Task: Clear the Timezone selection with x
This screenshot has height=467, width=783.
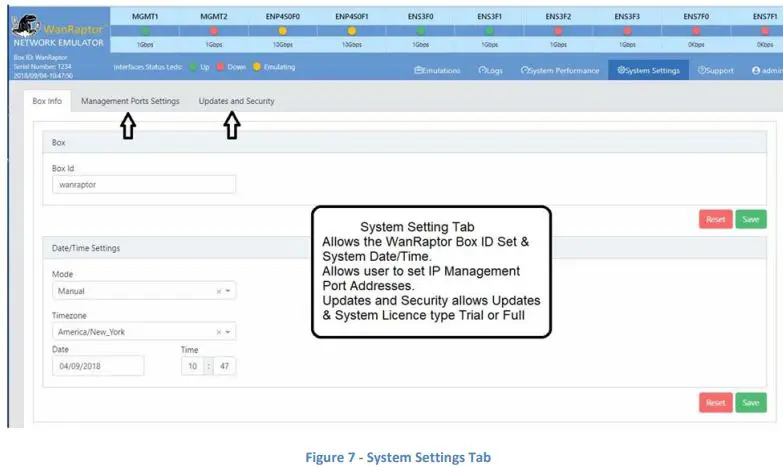Action: (x=219, y=332)
